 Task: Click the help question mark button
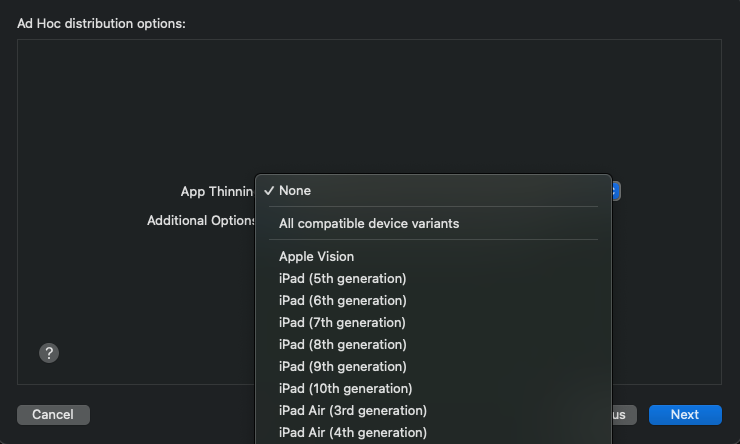click(49, 352)
